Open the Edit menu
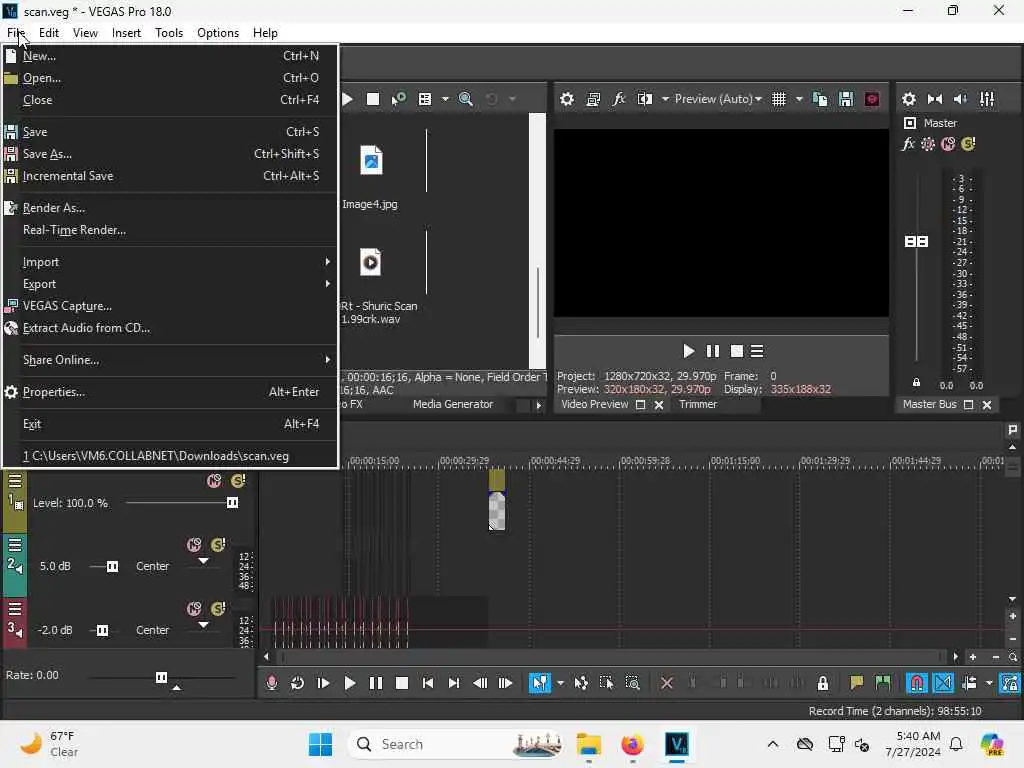The height and width of the screenshot is (768, 1024). [49, 33]
